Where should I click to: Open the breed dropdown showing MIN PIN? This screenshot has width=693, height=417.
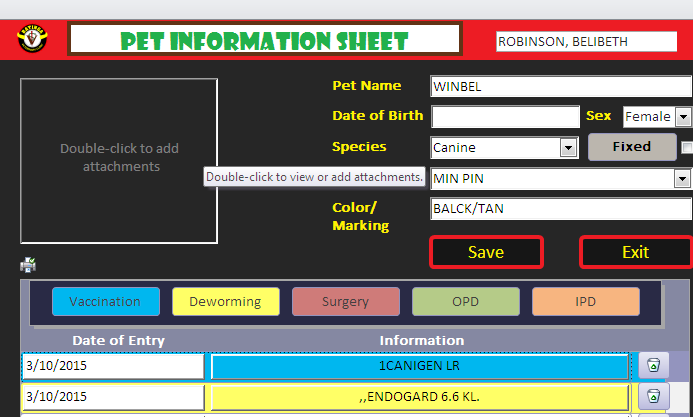(682, 179)
